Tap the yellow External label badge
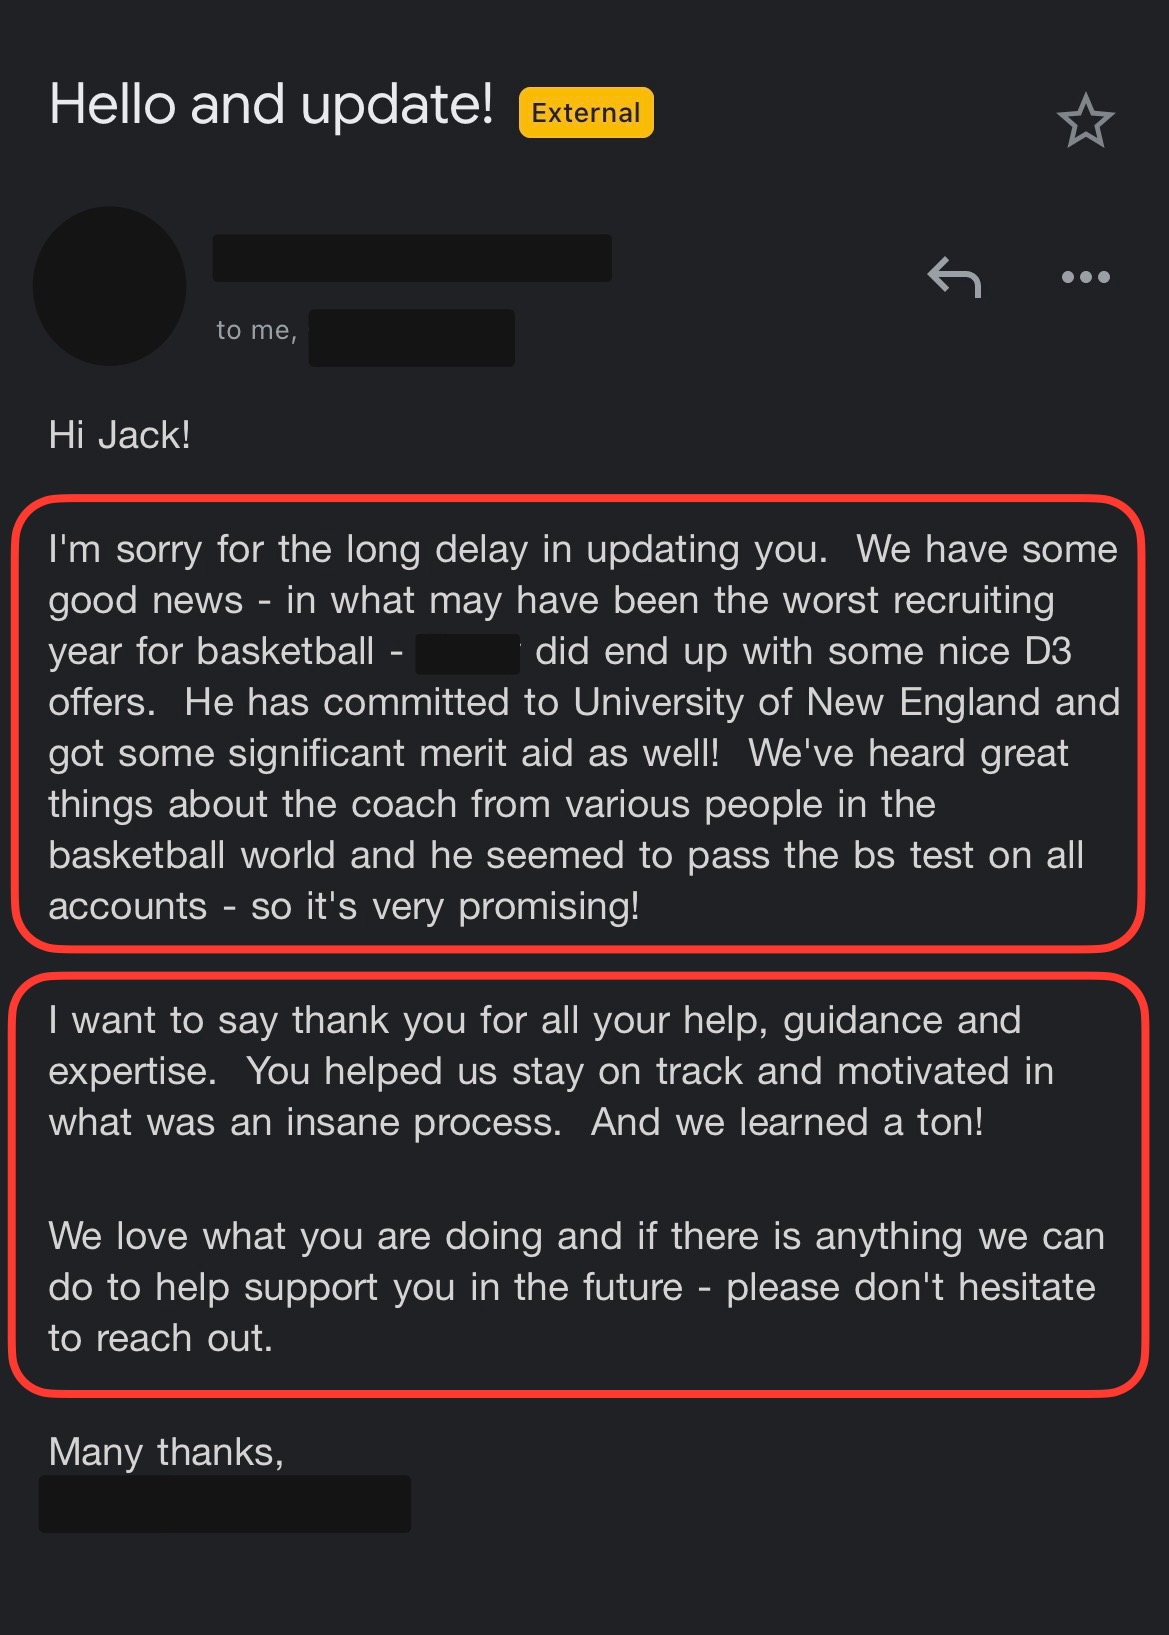 [x=586, y=112]
